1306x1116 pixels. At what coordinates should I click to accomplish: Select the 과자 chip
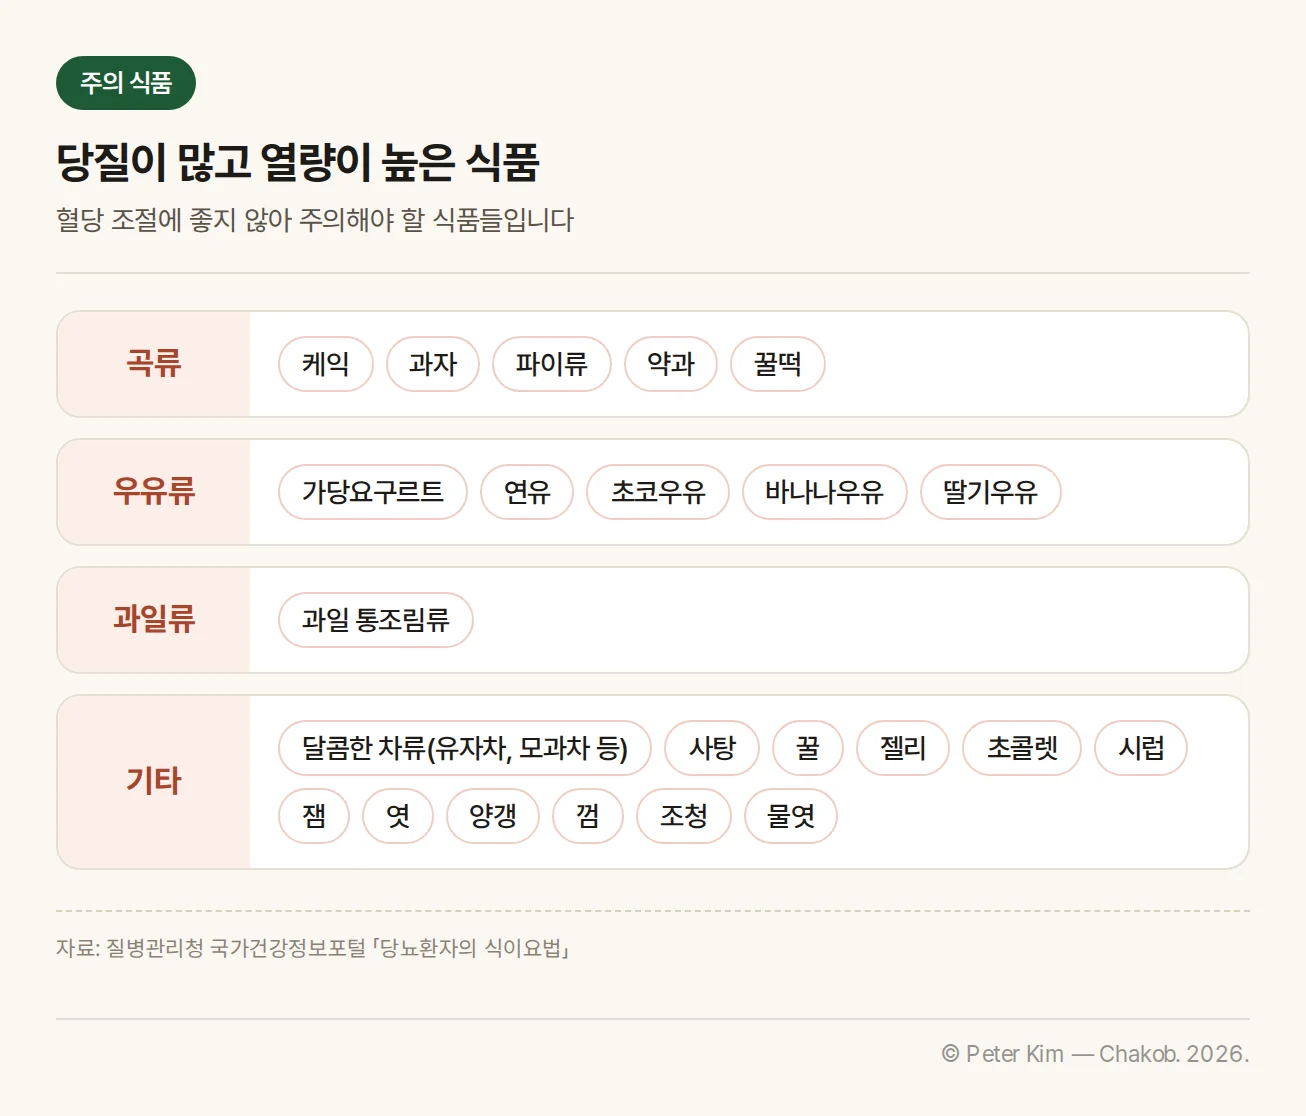coord(433,364)
